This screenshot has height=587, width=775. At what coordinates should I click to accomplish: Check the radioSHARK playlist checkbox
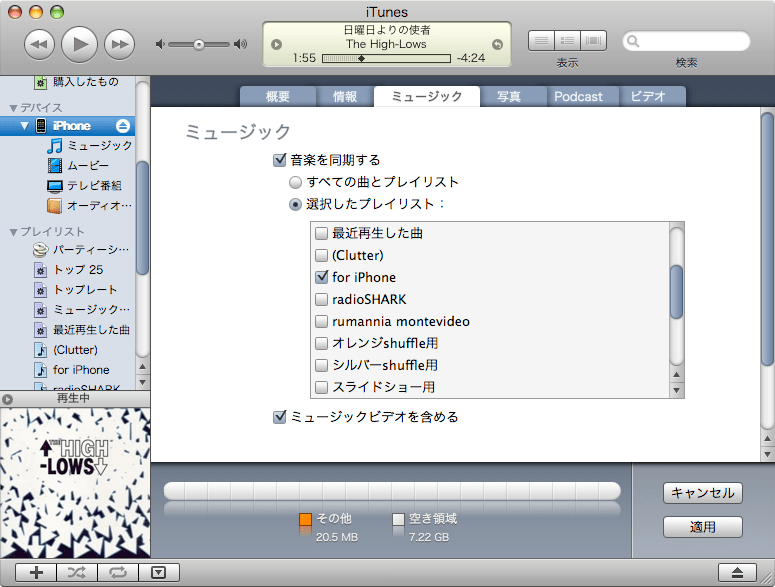(322, 299)
